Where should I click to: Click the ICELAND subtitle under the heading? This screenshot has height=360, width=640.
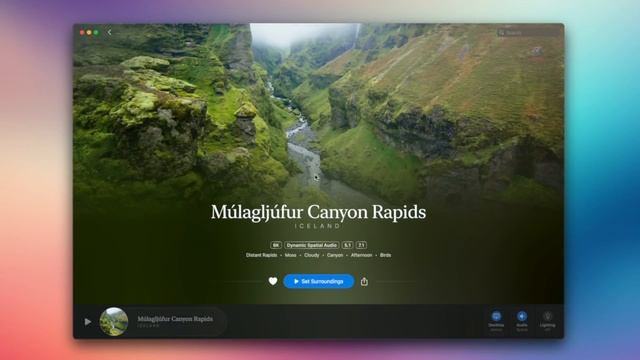318,226
